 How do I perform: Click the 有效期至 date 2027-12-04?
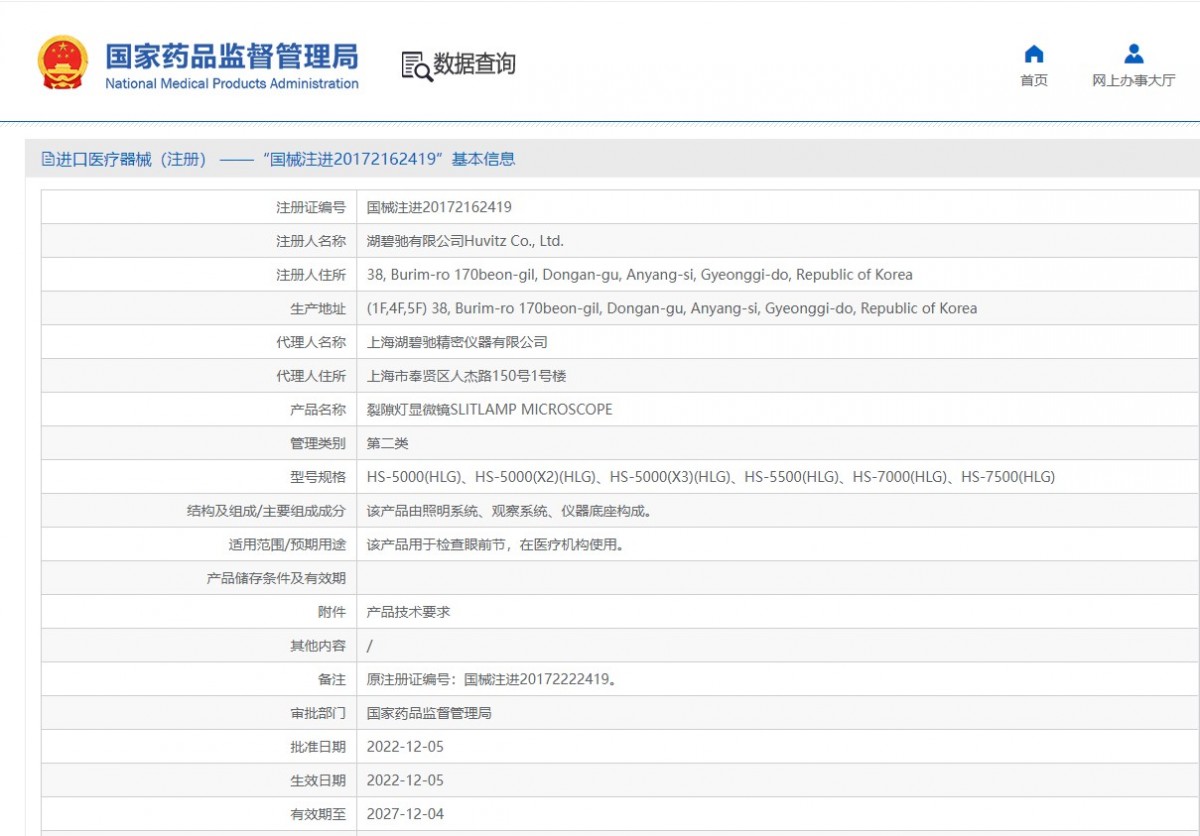[405, 814]
